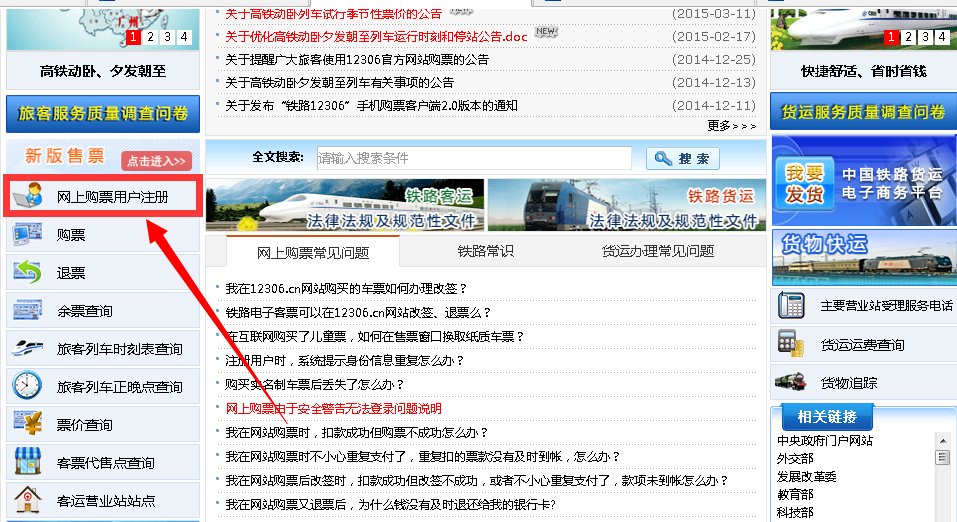The width and height of the screenshot is (957, 522).
Task: Open 我要发货 freight e-commerce banner
Action: pyautogui.click(x=864, y=181)
